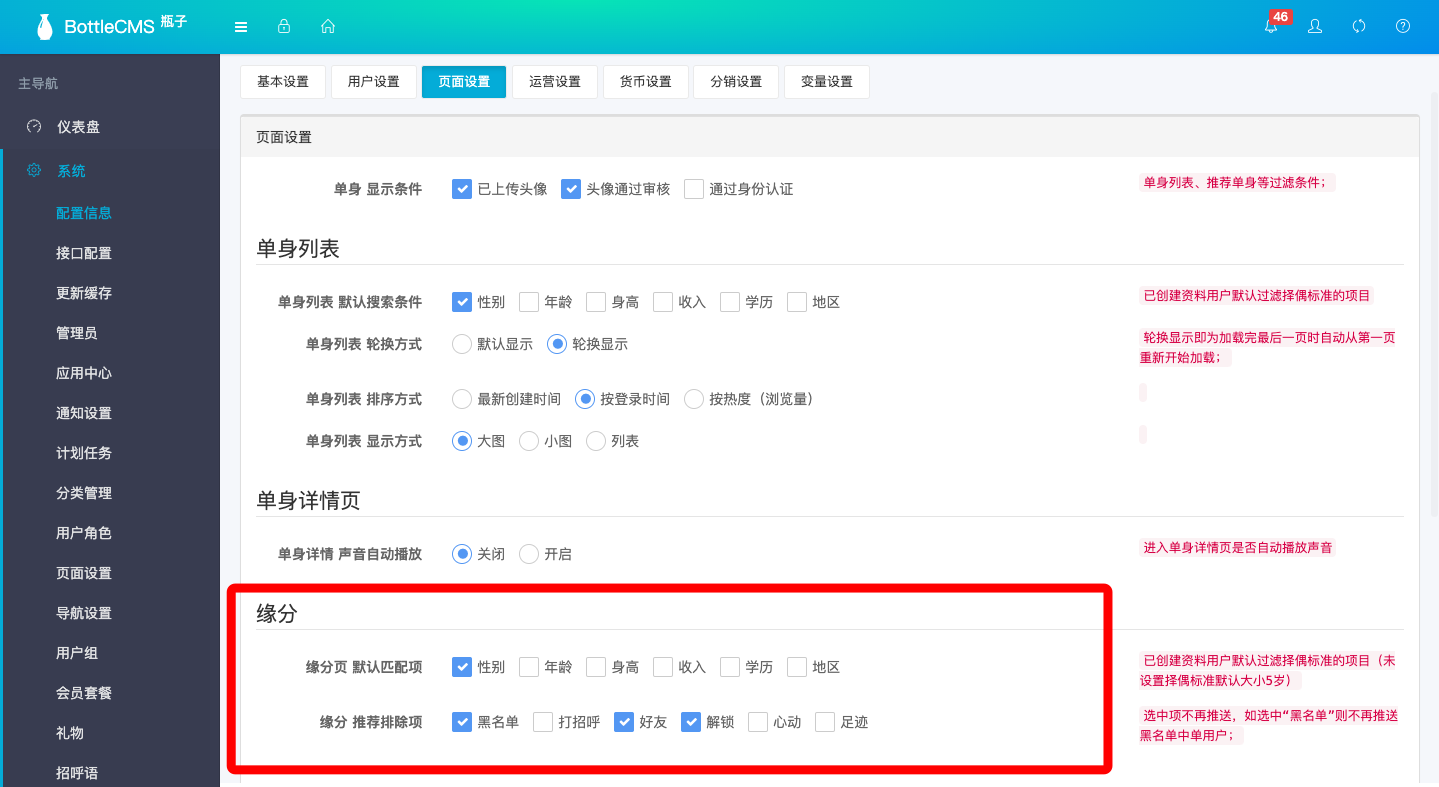Select 开启 for 声音自动播放
1439x787 pixels.
tap(529, 554)
